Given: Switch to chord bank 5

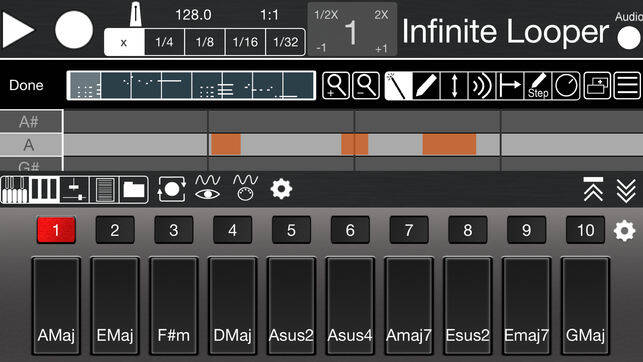Looking at the screenshot, I should click(291, 230).
